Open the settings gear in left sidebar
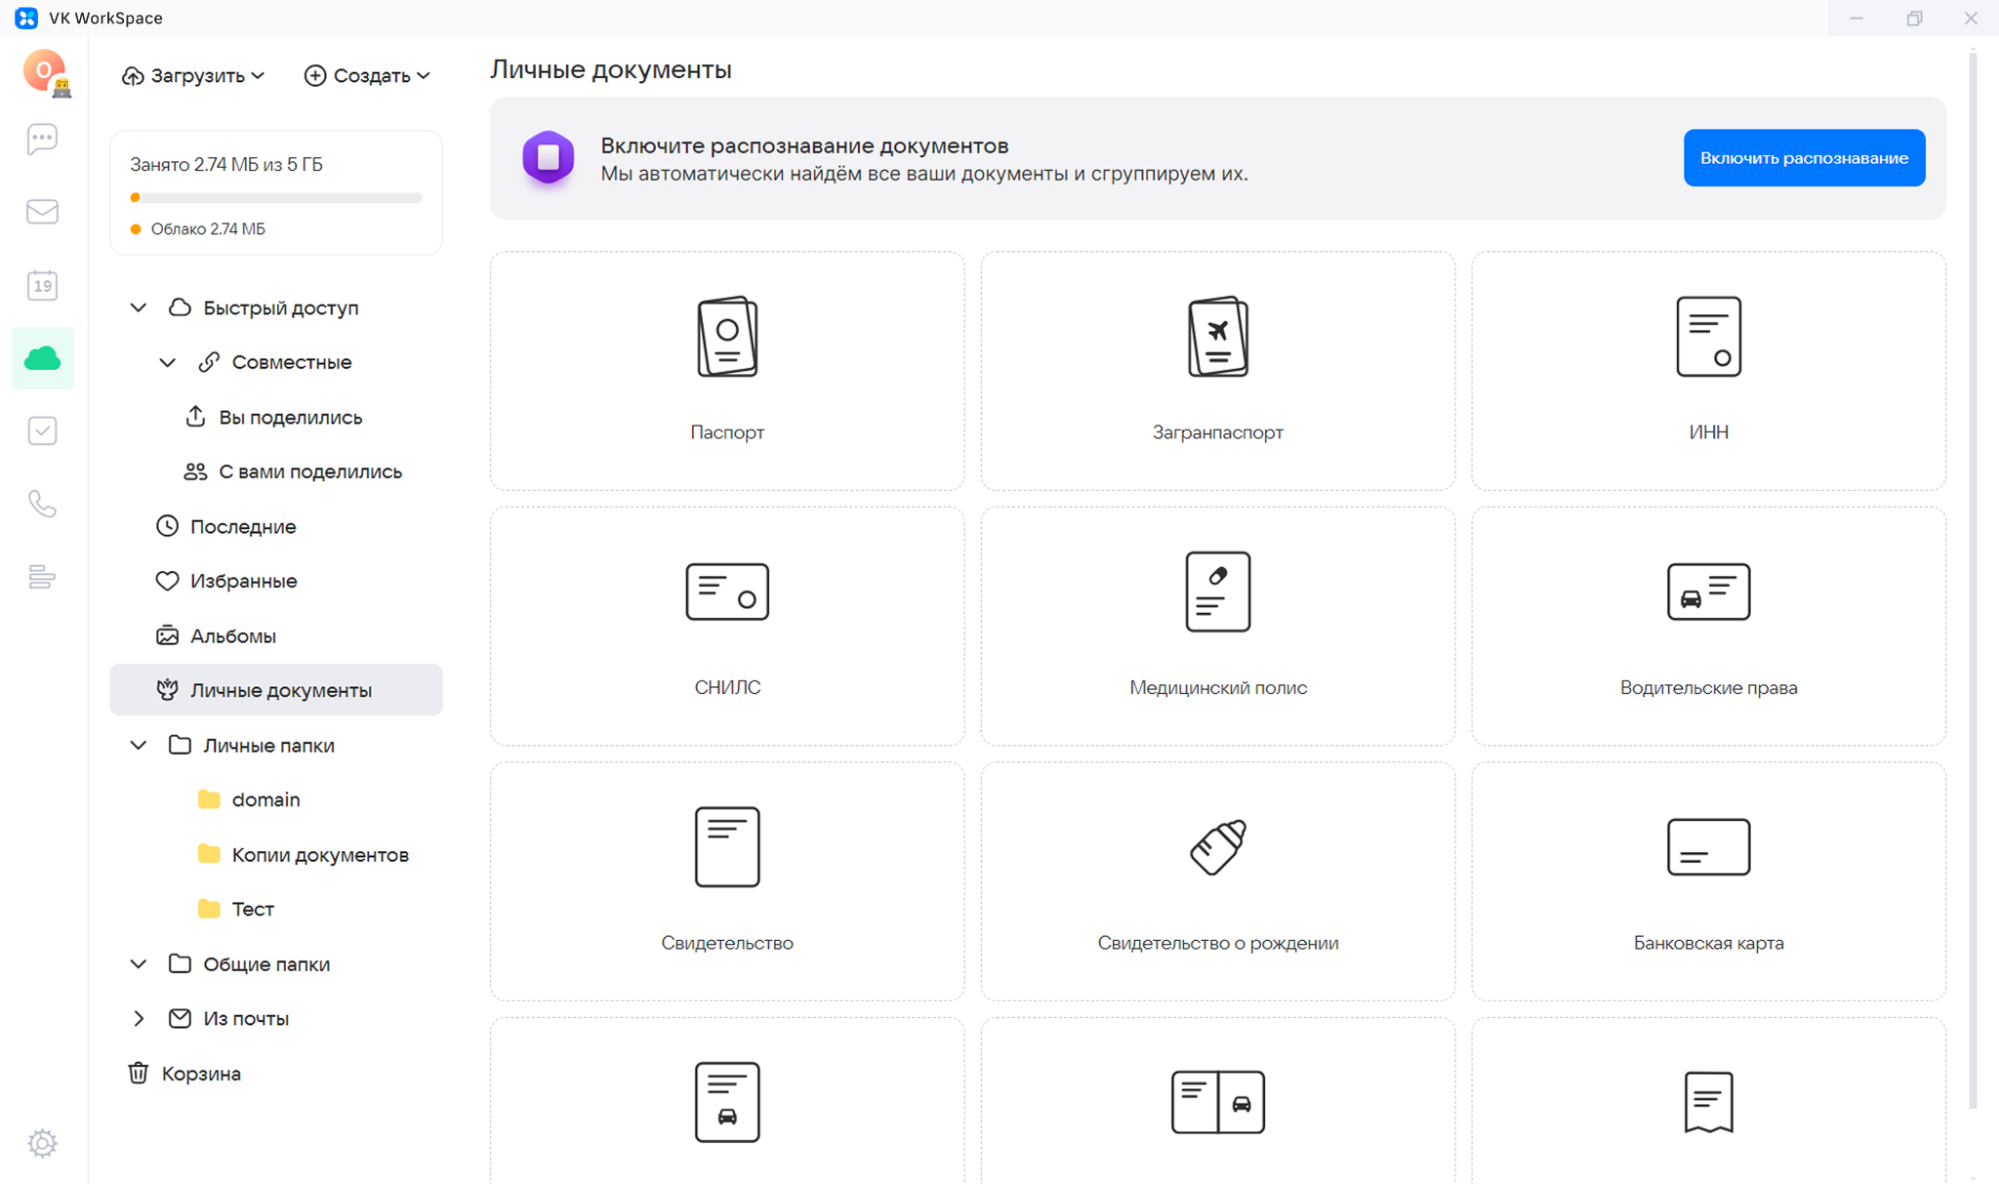Screen dimensions: 1999x1184 coord(42,1142)
